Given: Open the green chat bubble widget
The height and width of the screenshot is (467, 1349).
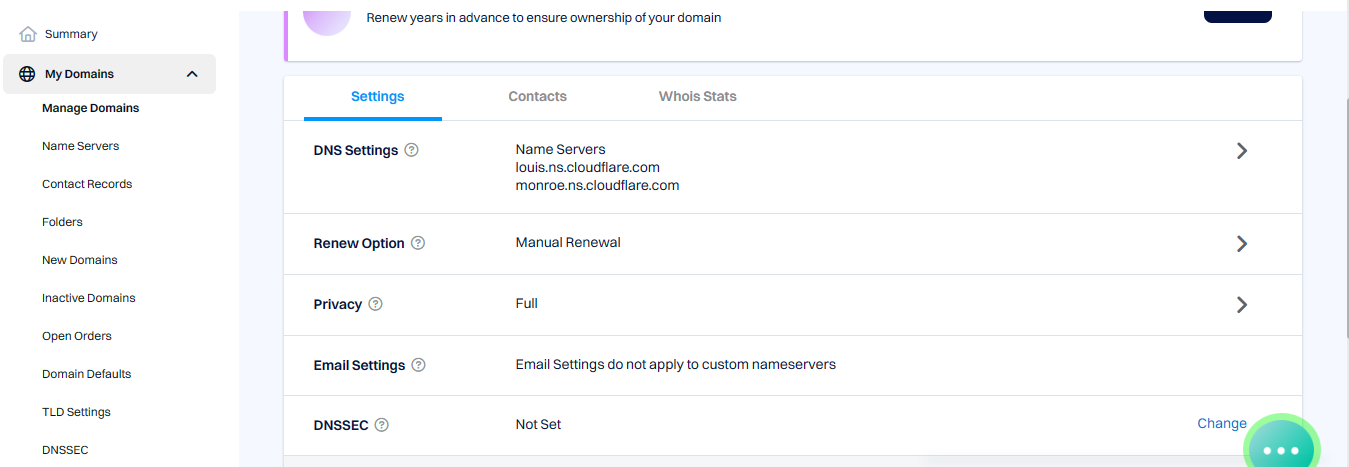Looking at the screenshot, I should (1281, 449).
